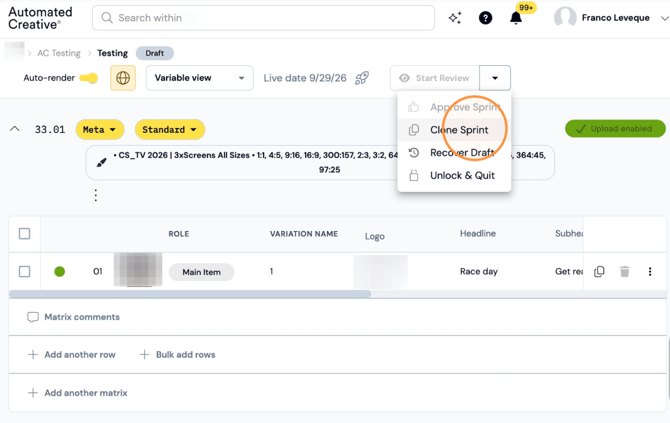Open the AC Testing breadcrumb link
Image resolution: width=670 pixels, height=423 pixels.
pos(59,53)
